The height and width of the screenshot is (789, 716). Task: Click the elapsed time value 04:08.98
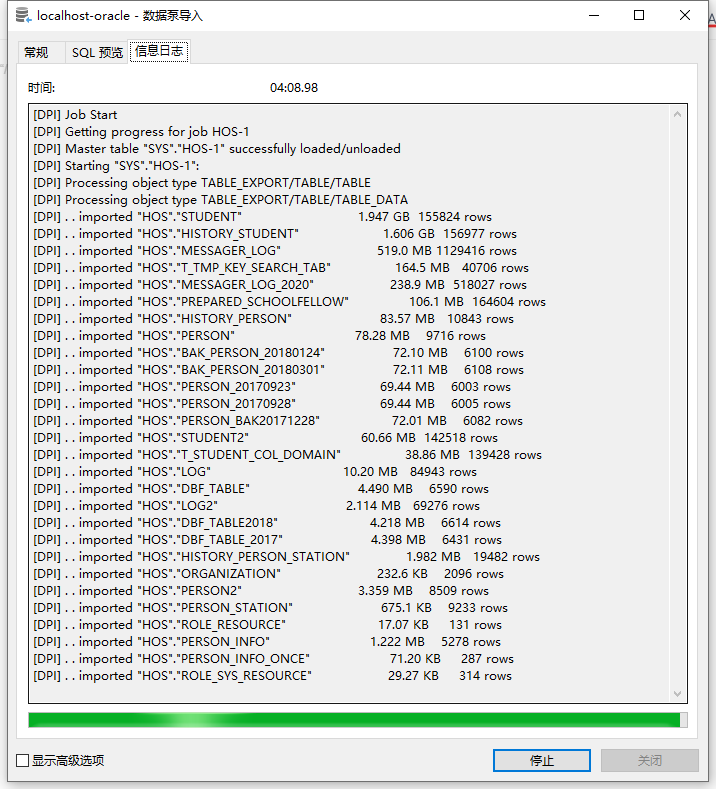(x=294, y=88)
